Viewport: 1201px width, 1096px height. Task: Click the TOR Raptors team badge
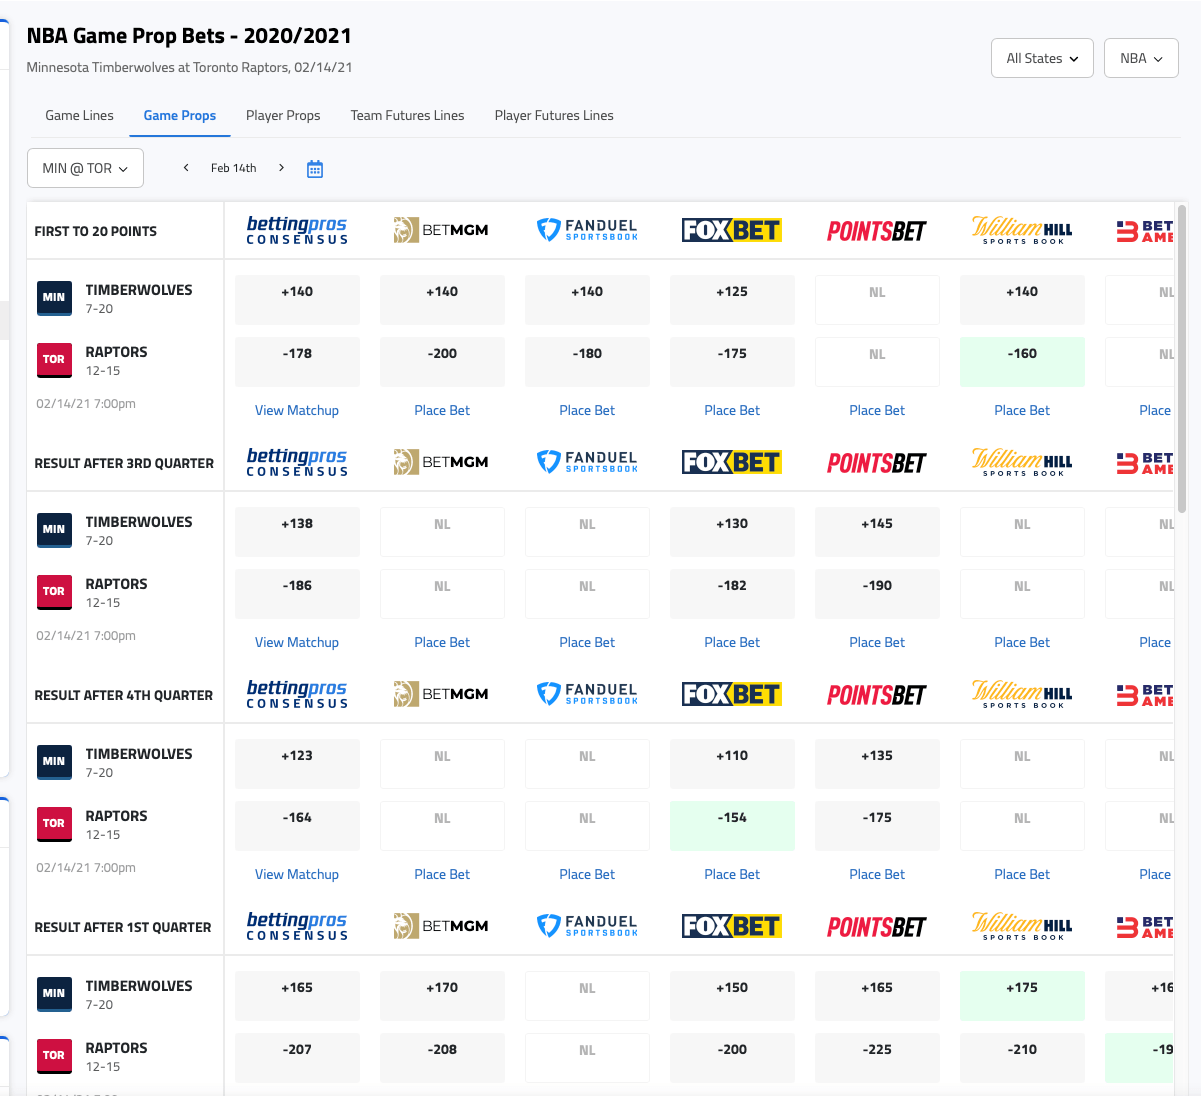click(x=54, y=359)
